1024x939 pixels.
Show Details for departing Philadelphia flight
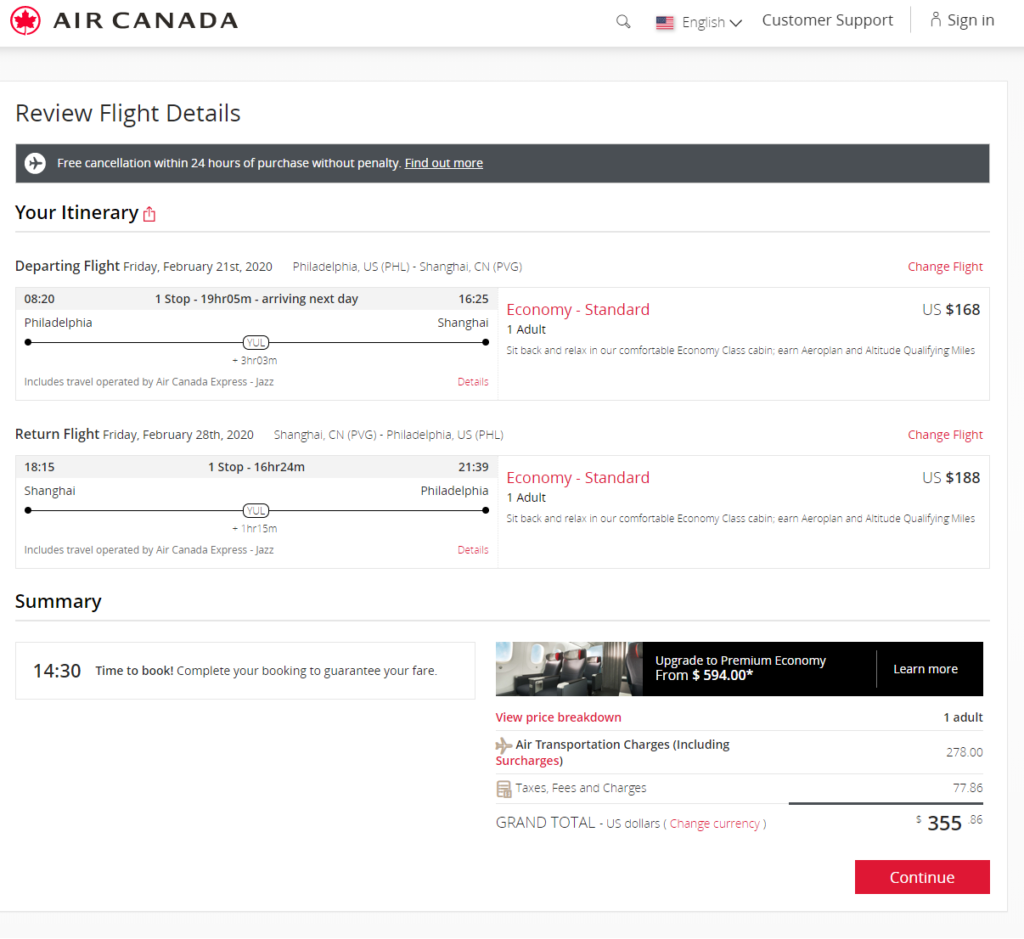tap(473, 382)
